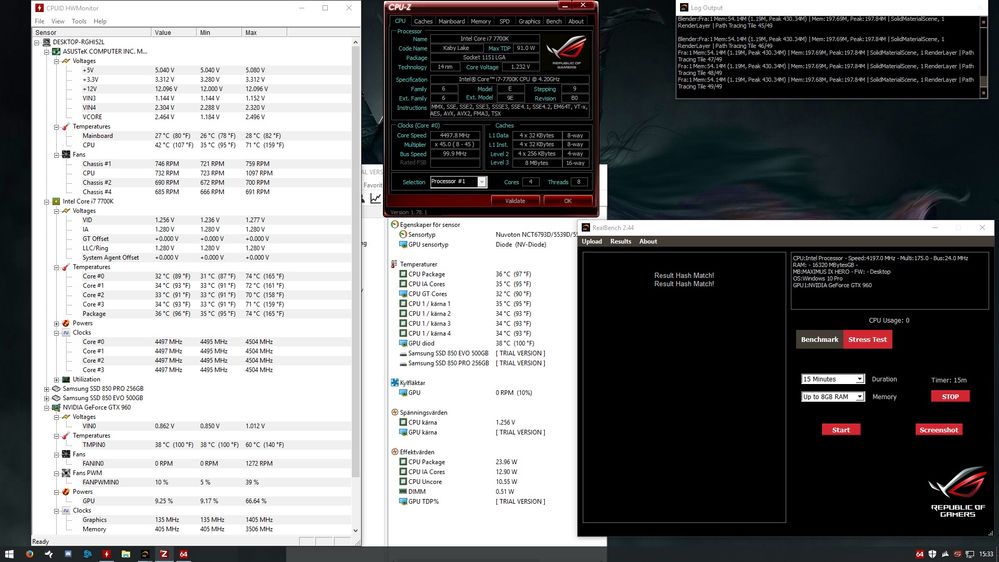Screen dimensions: 999x562
Task: Click the drive icon beside Samsung SSD 850 PRO
Action: coord(56,389)
